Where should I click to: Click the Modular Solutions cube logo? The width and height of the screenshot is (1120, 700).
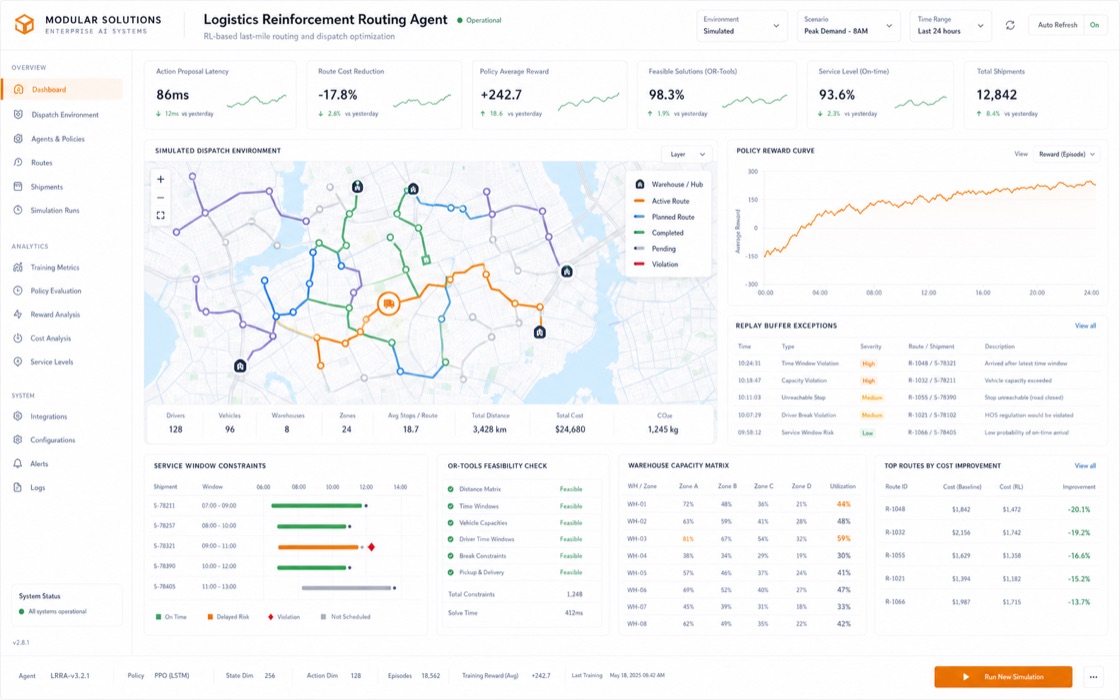pos(24,24)
